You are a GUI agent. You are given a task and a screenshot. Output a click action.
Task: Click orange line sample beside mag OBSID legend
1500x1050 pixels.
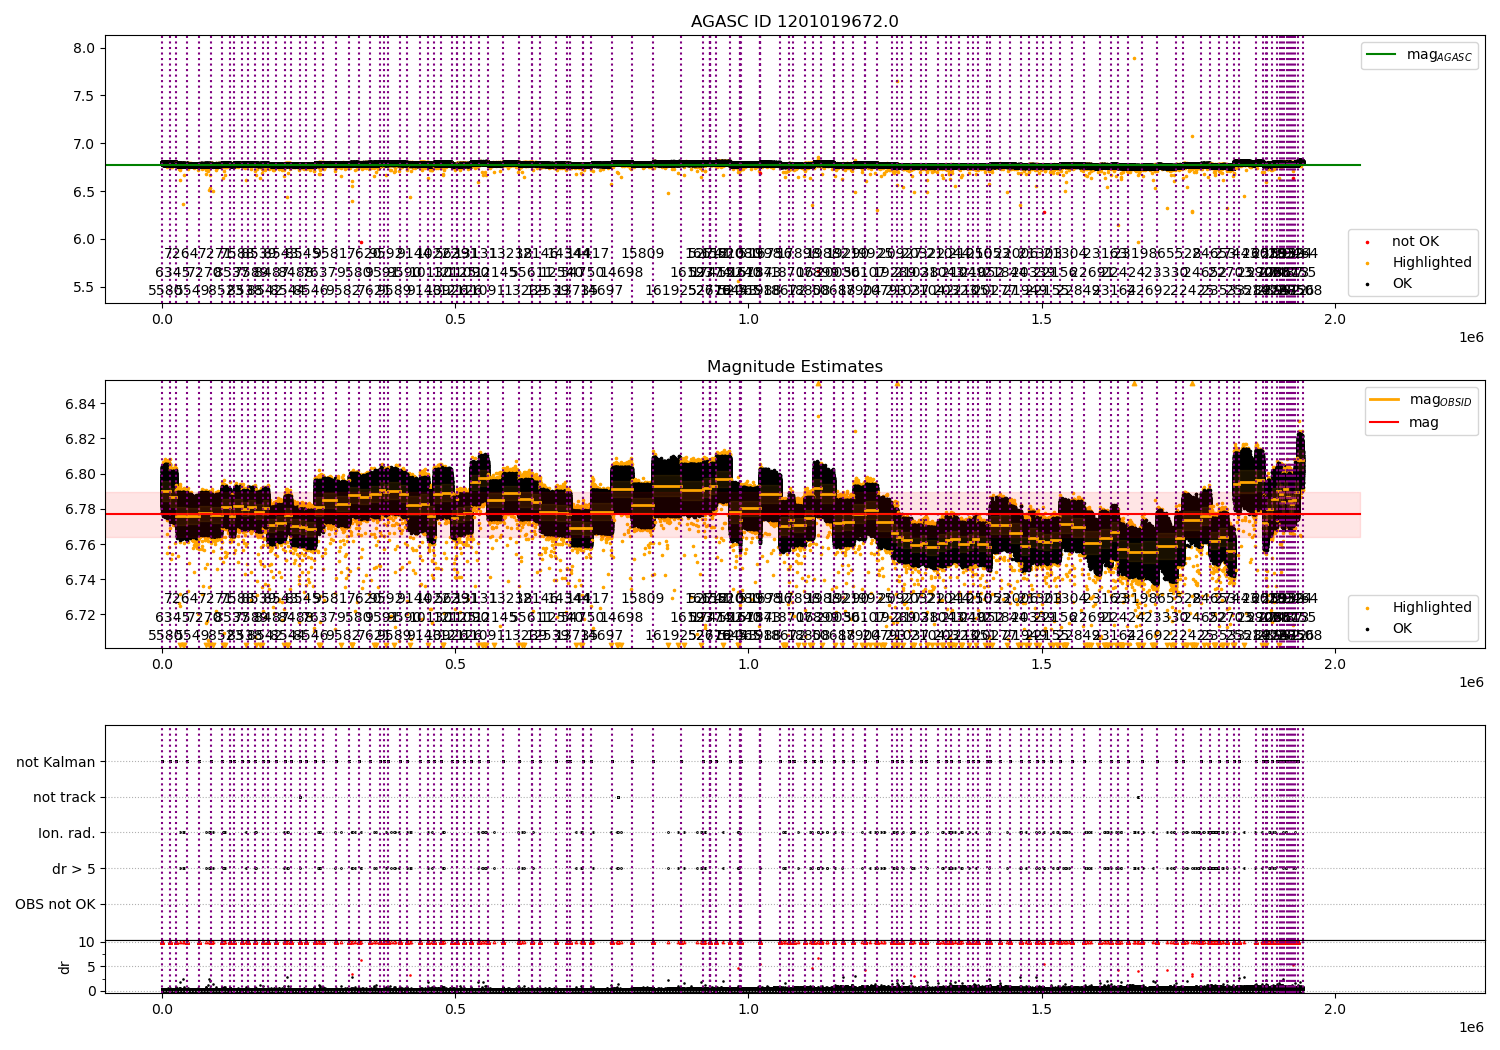[x=1386, y=400]
